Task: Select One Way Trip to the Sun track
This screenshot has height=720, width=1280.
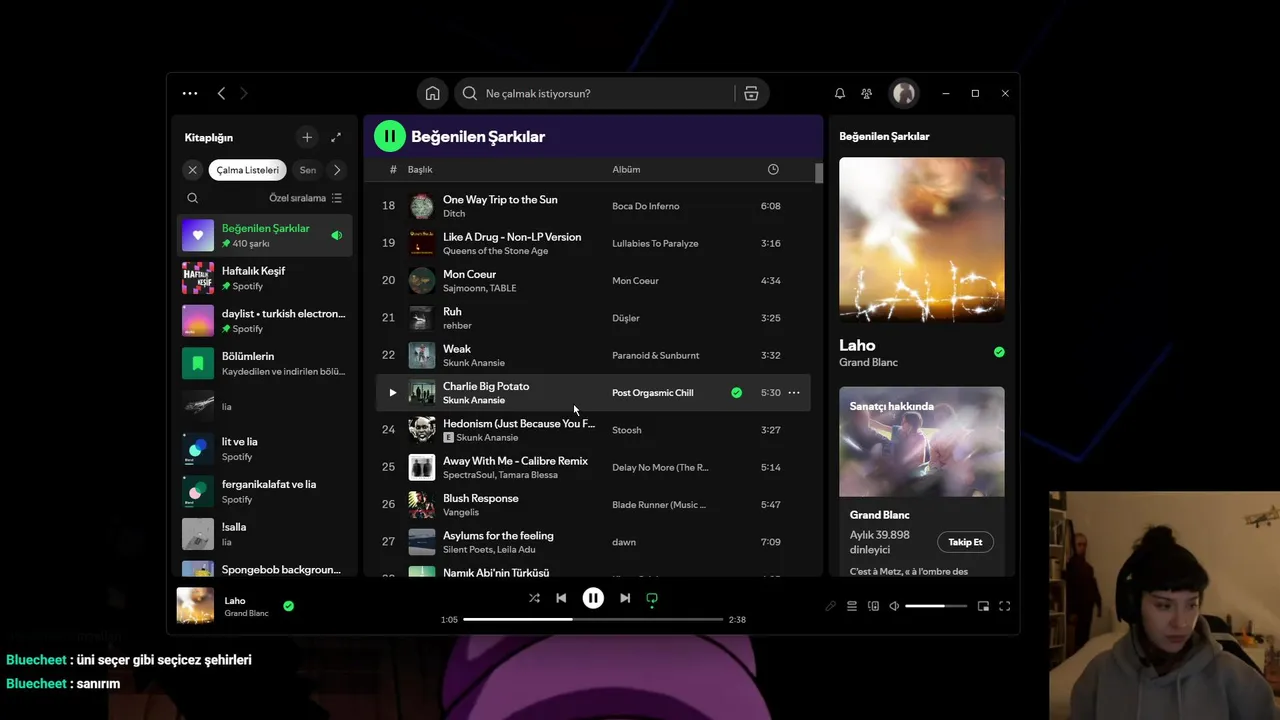Action: coord(500,200)
